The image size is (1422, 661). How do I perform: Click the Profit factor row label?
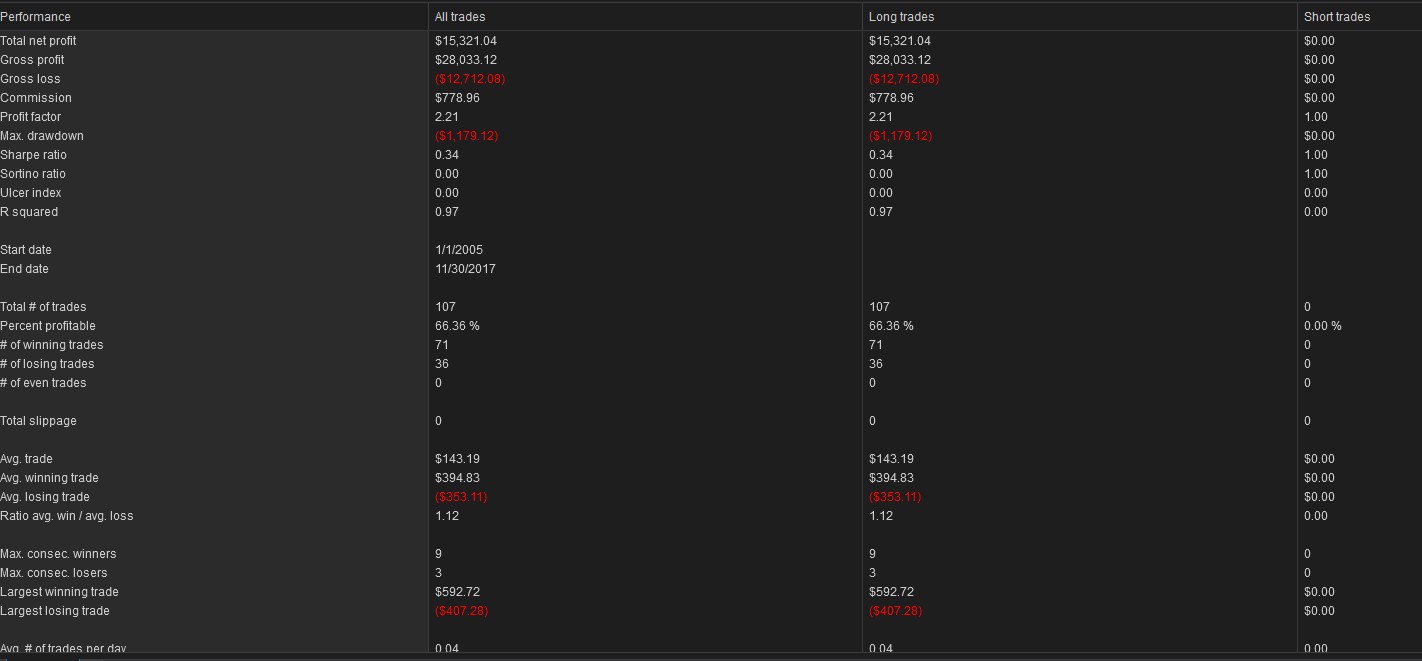tap(31, 117)
